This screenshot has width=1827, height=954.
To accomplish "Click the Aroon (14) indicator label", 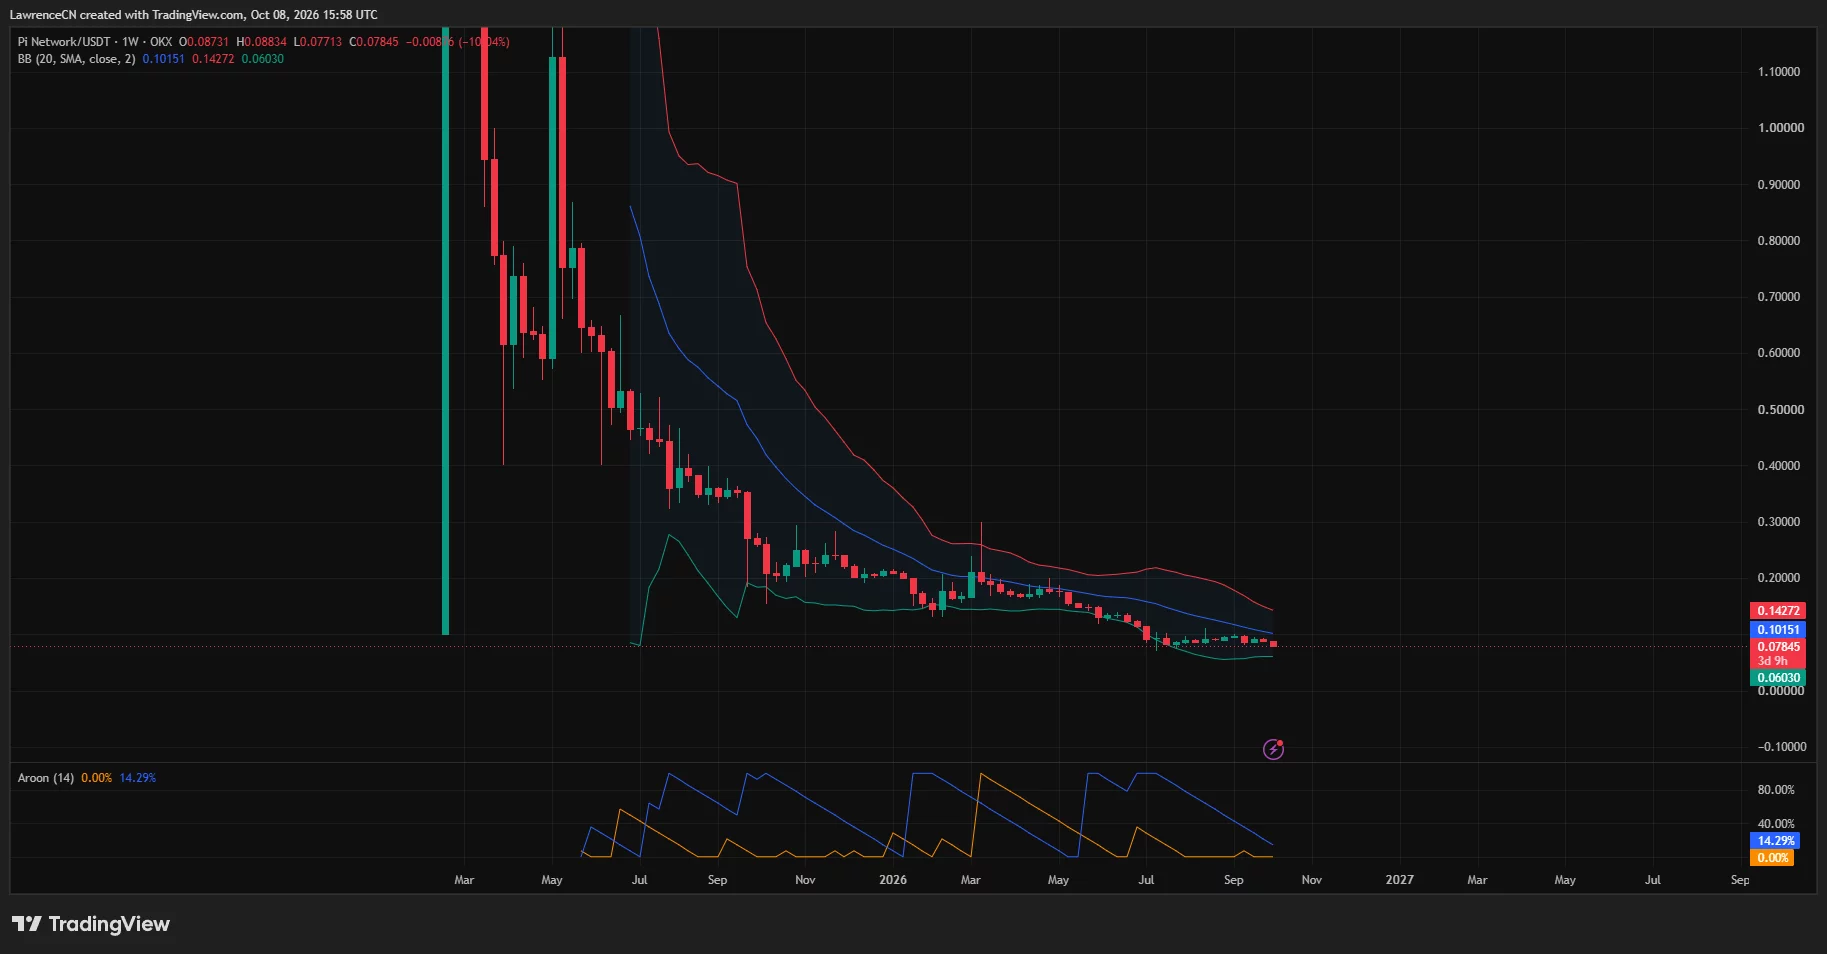I will [46, 778].
